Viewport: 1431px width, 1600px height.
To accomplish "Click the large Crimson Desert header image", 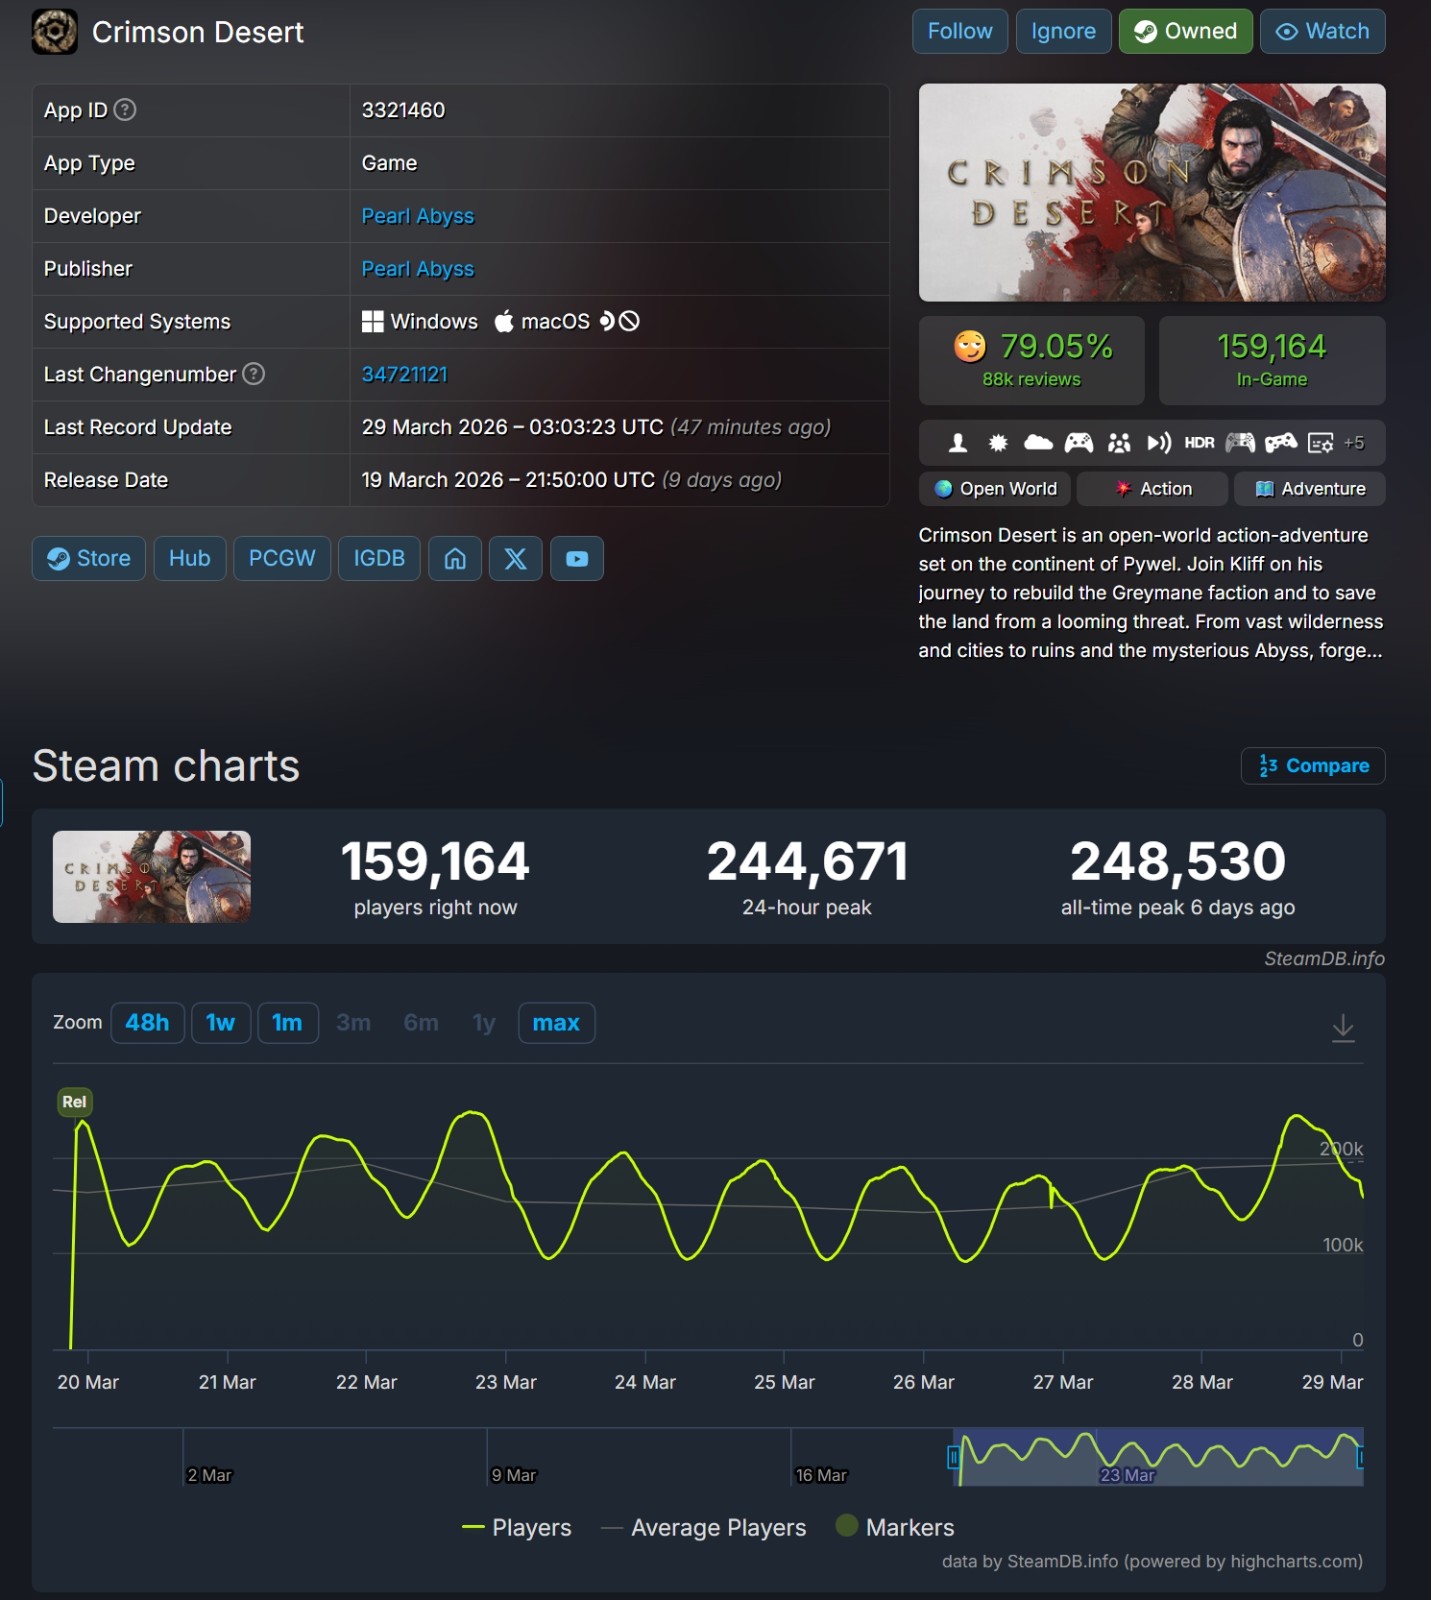I will tap(1152, 192).
